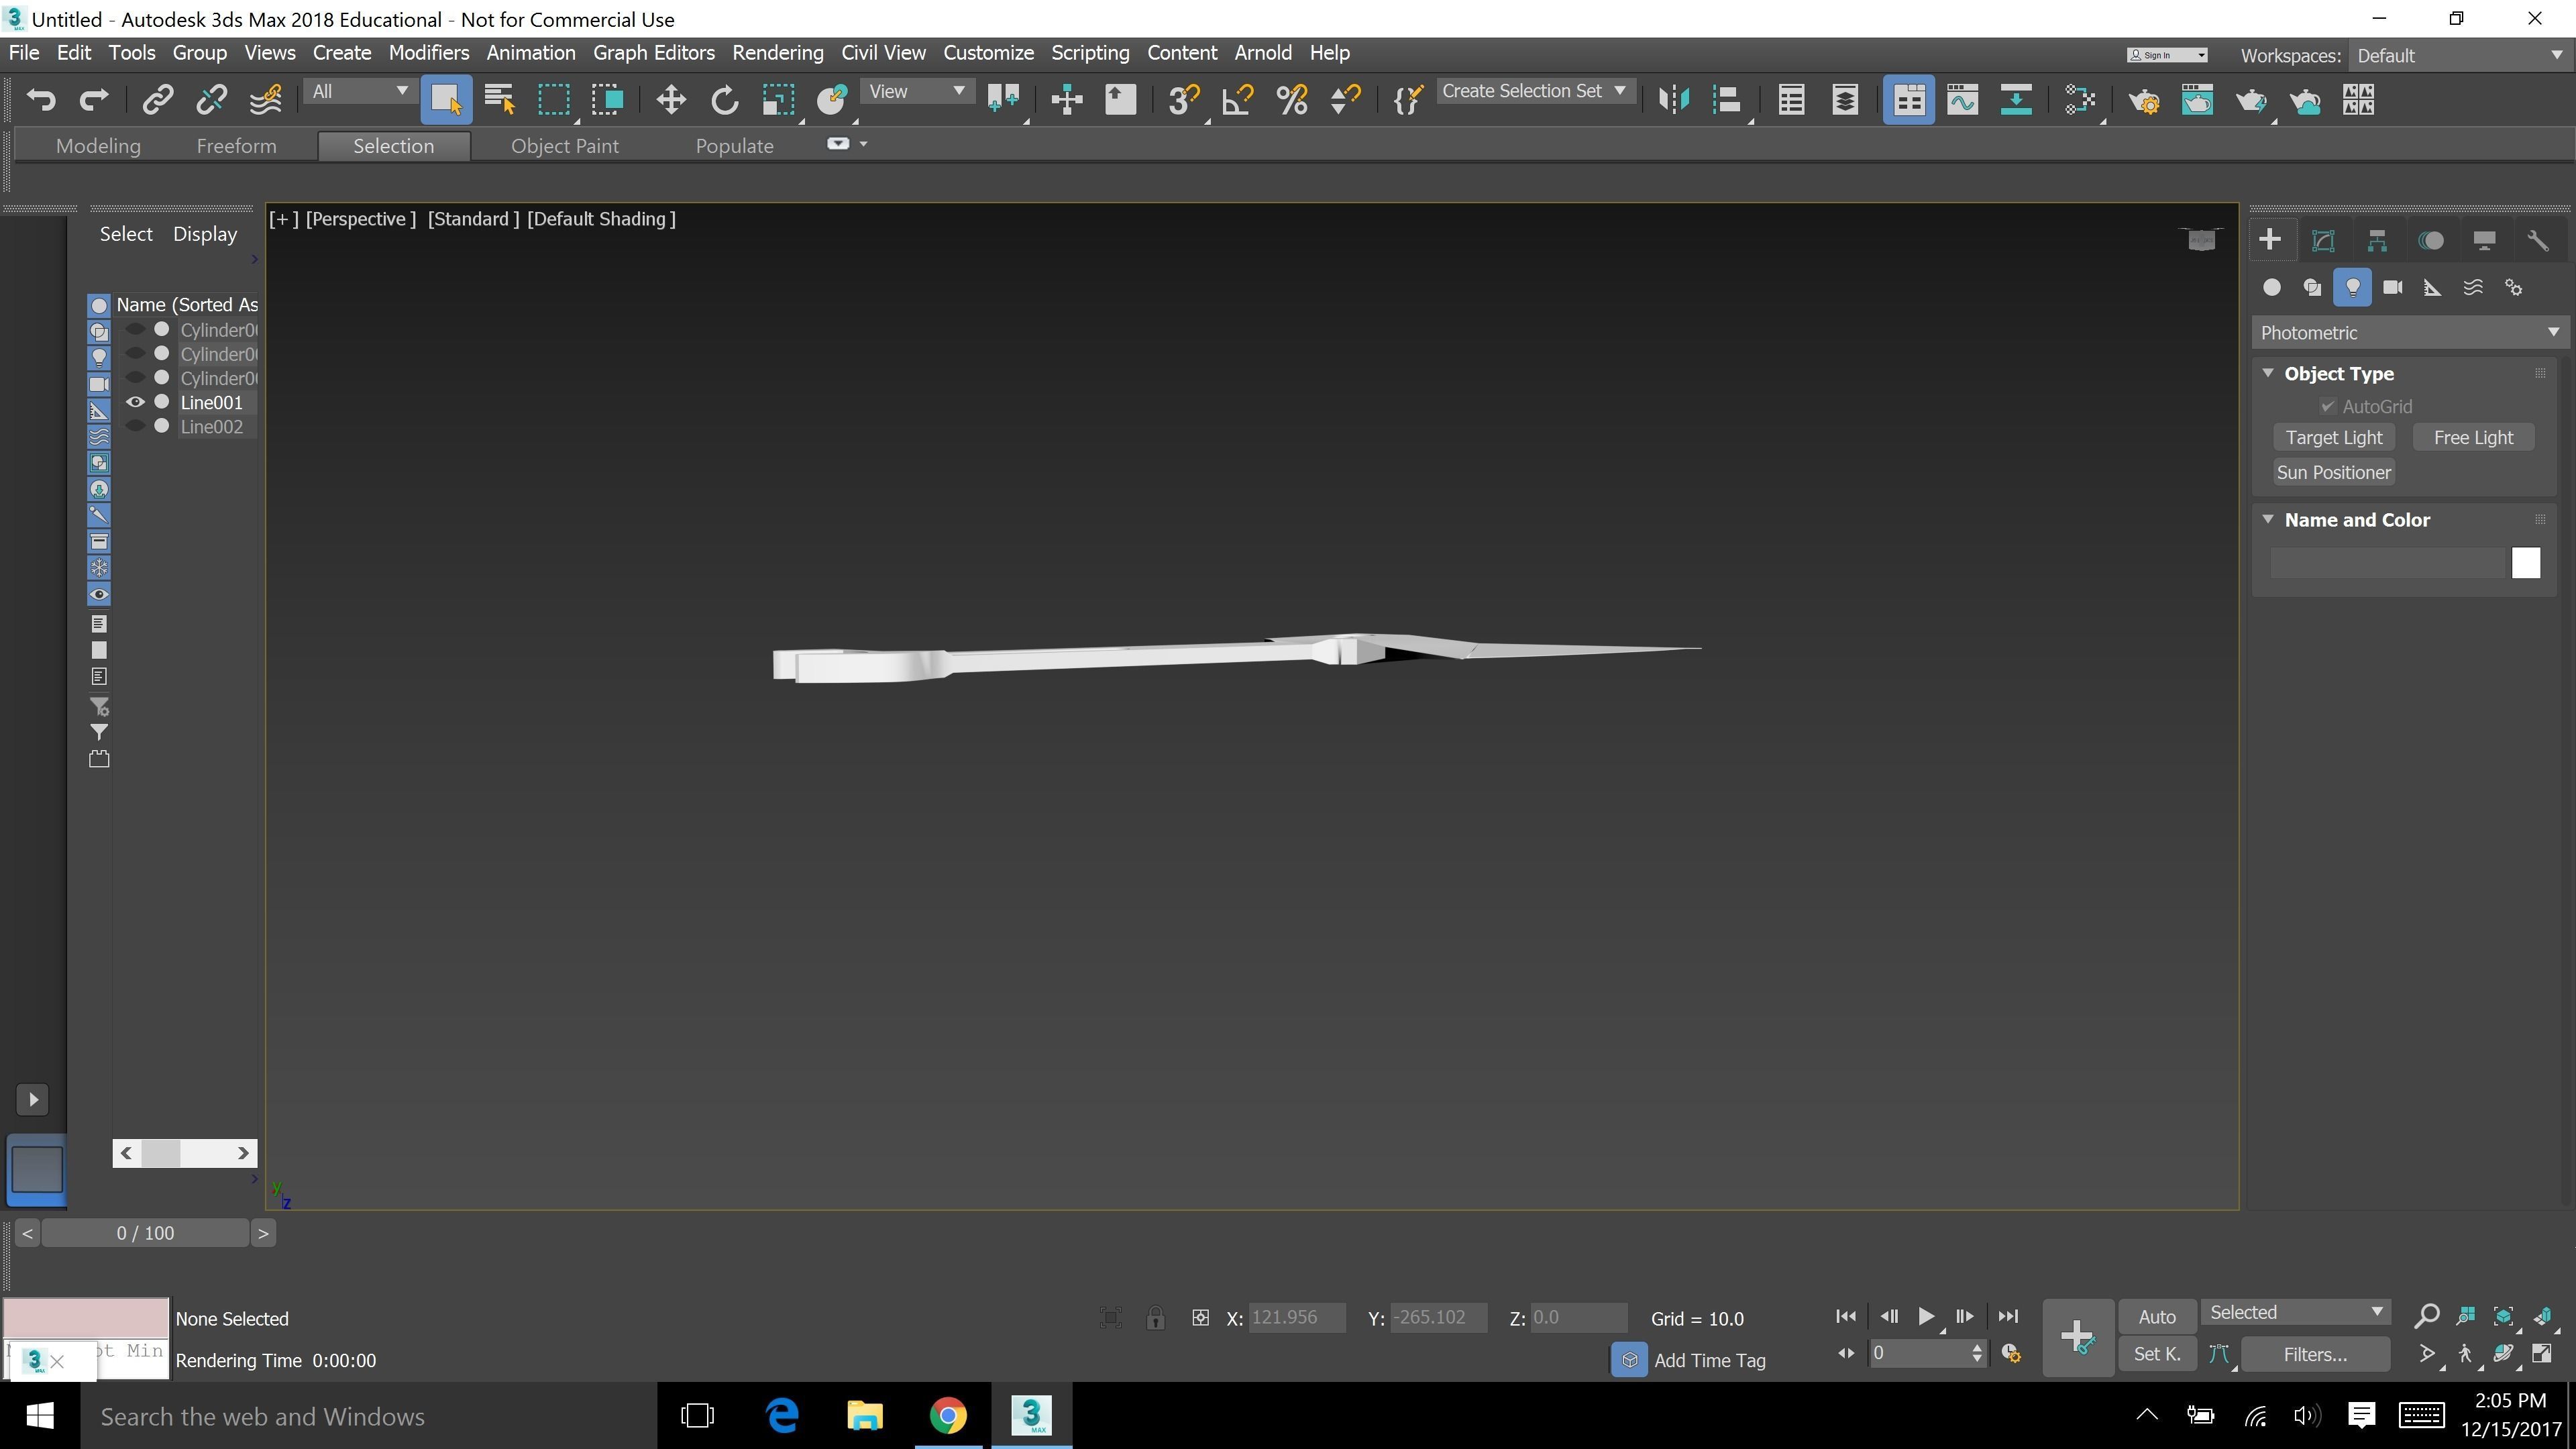Image resolution: width=2576 pixels, height=1449 pixels.
Task: Select Cameras category in Create panel
Action: tap(2393, 288)
